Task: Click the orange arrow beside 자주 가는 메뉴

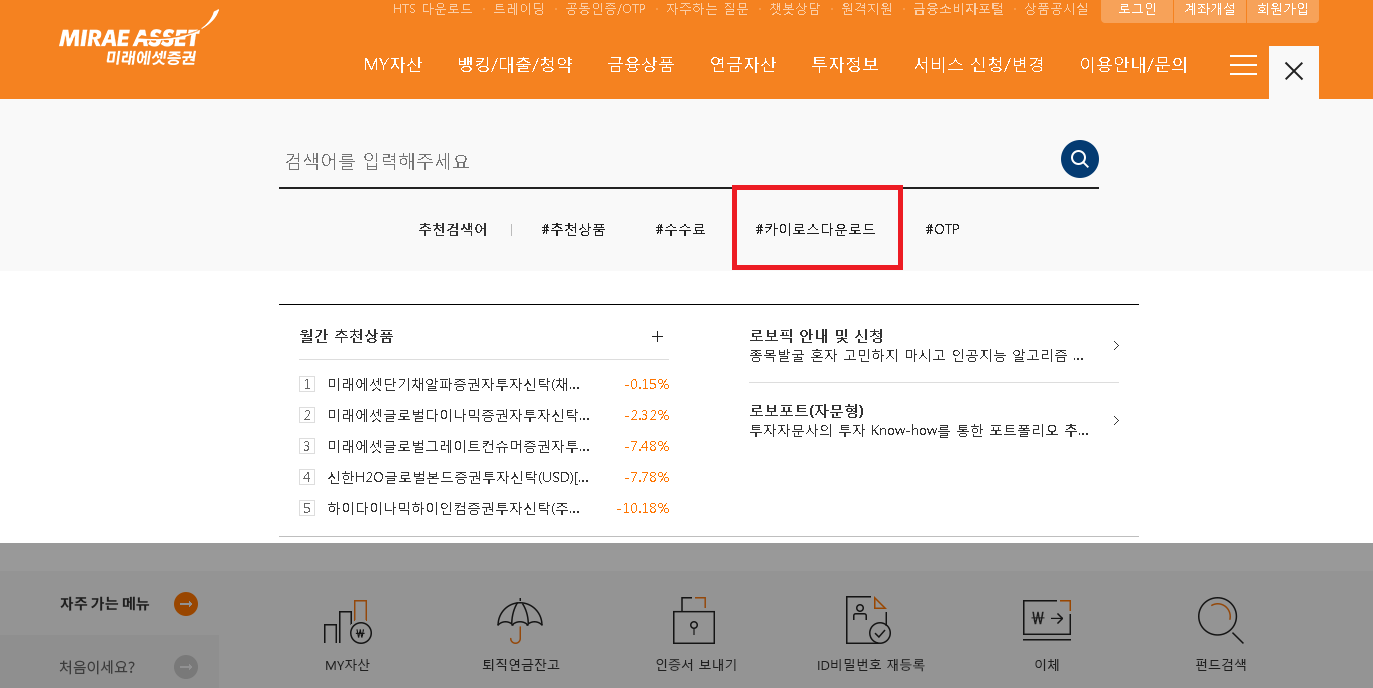Action: pos(186,604)
